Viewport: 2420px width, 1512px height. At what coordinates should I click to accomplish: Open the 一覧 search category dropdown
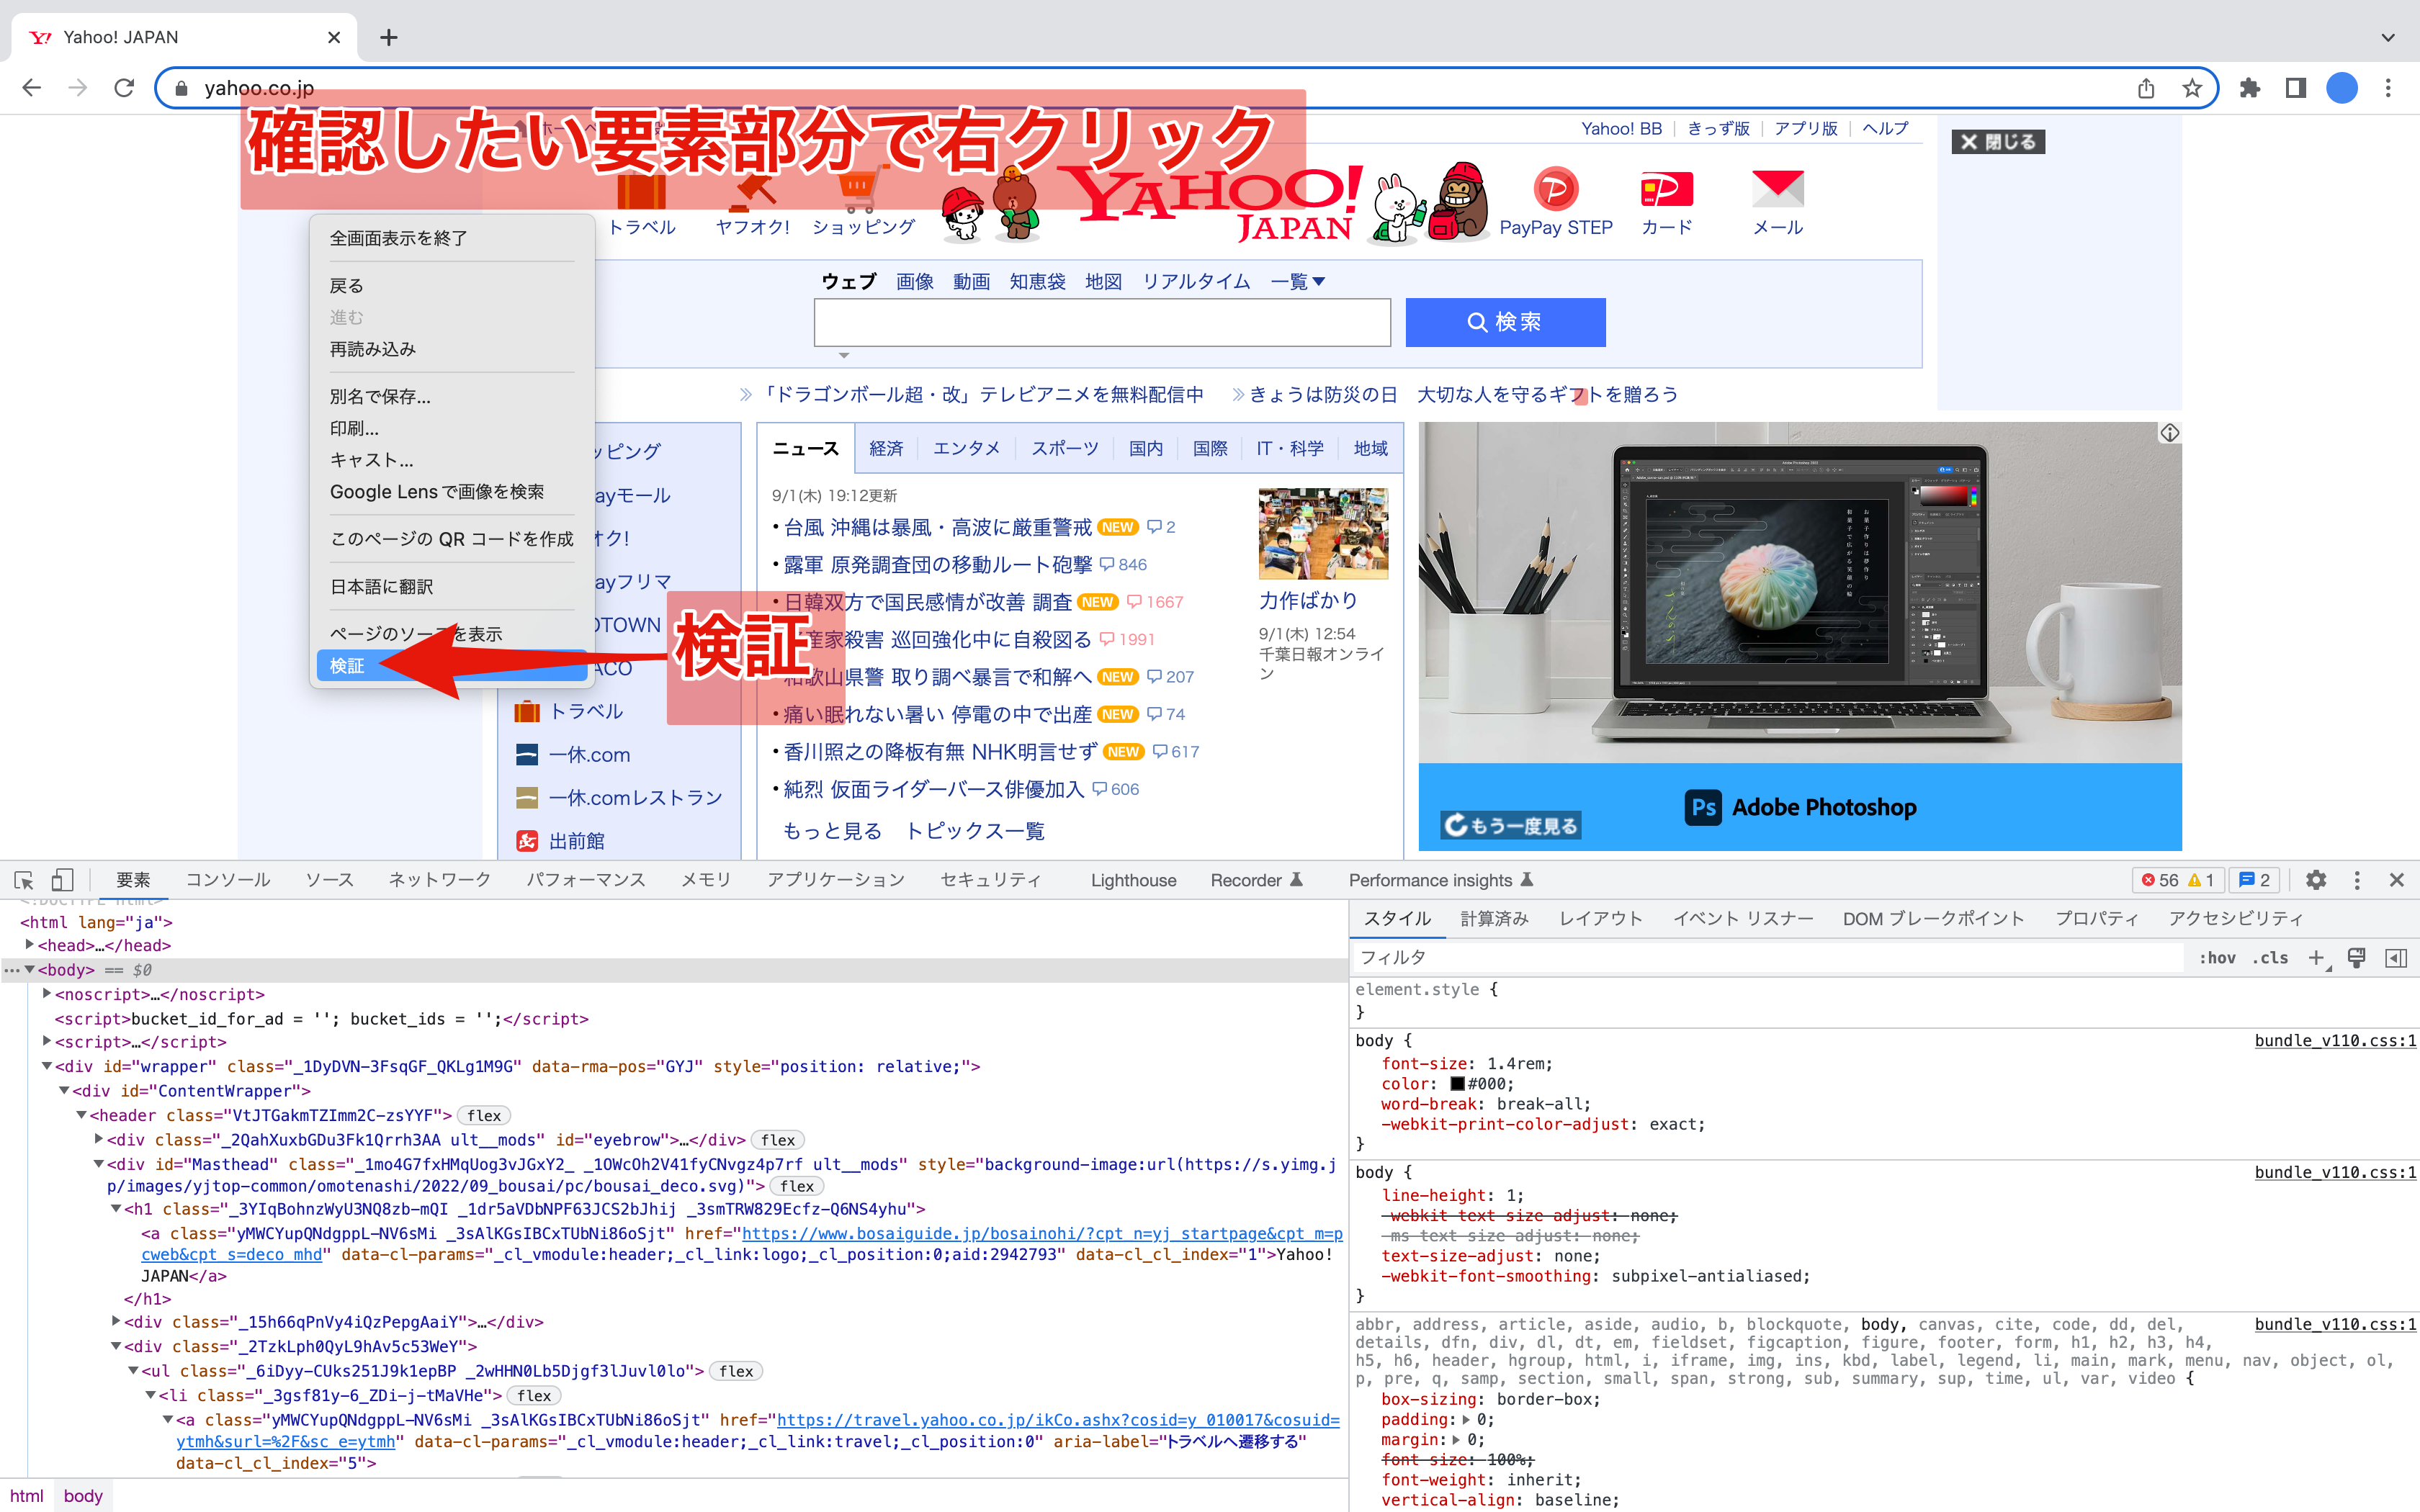tap(1298, 281)
